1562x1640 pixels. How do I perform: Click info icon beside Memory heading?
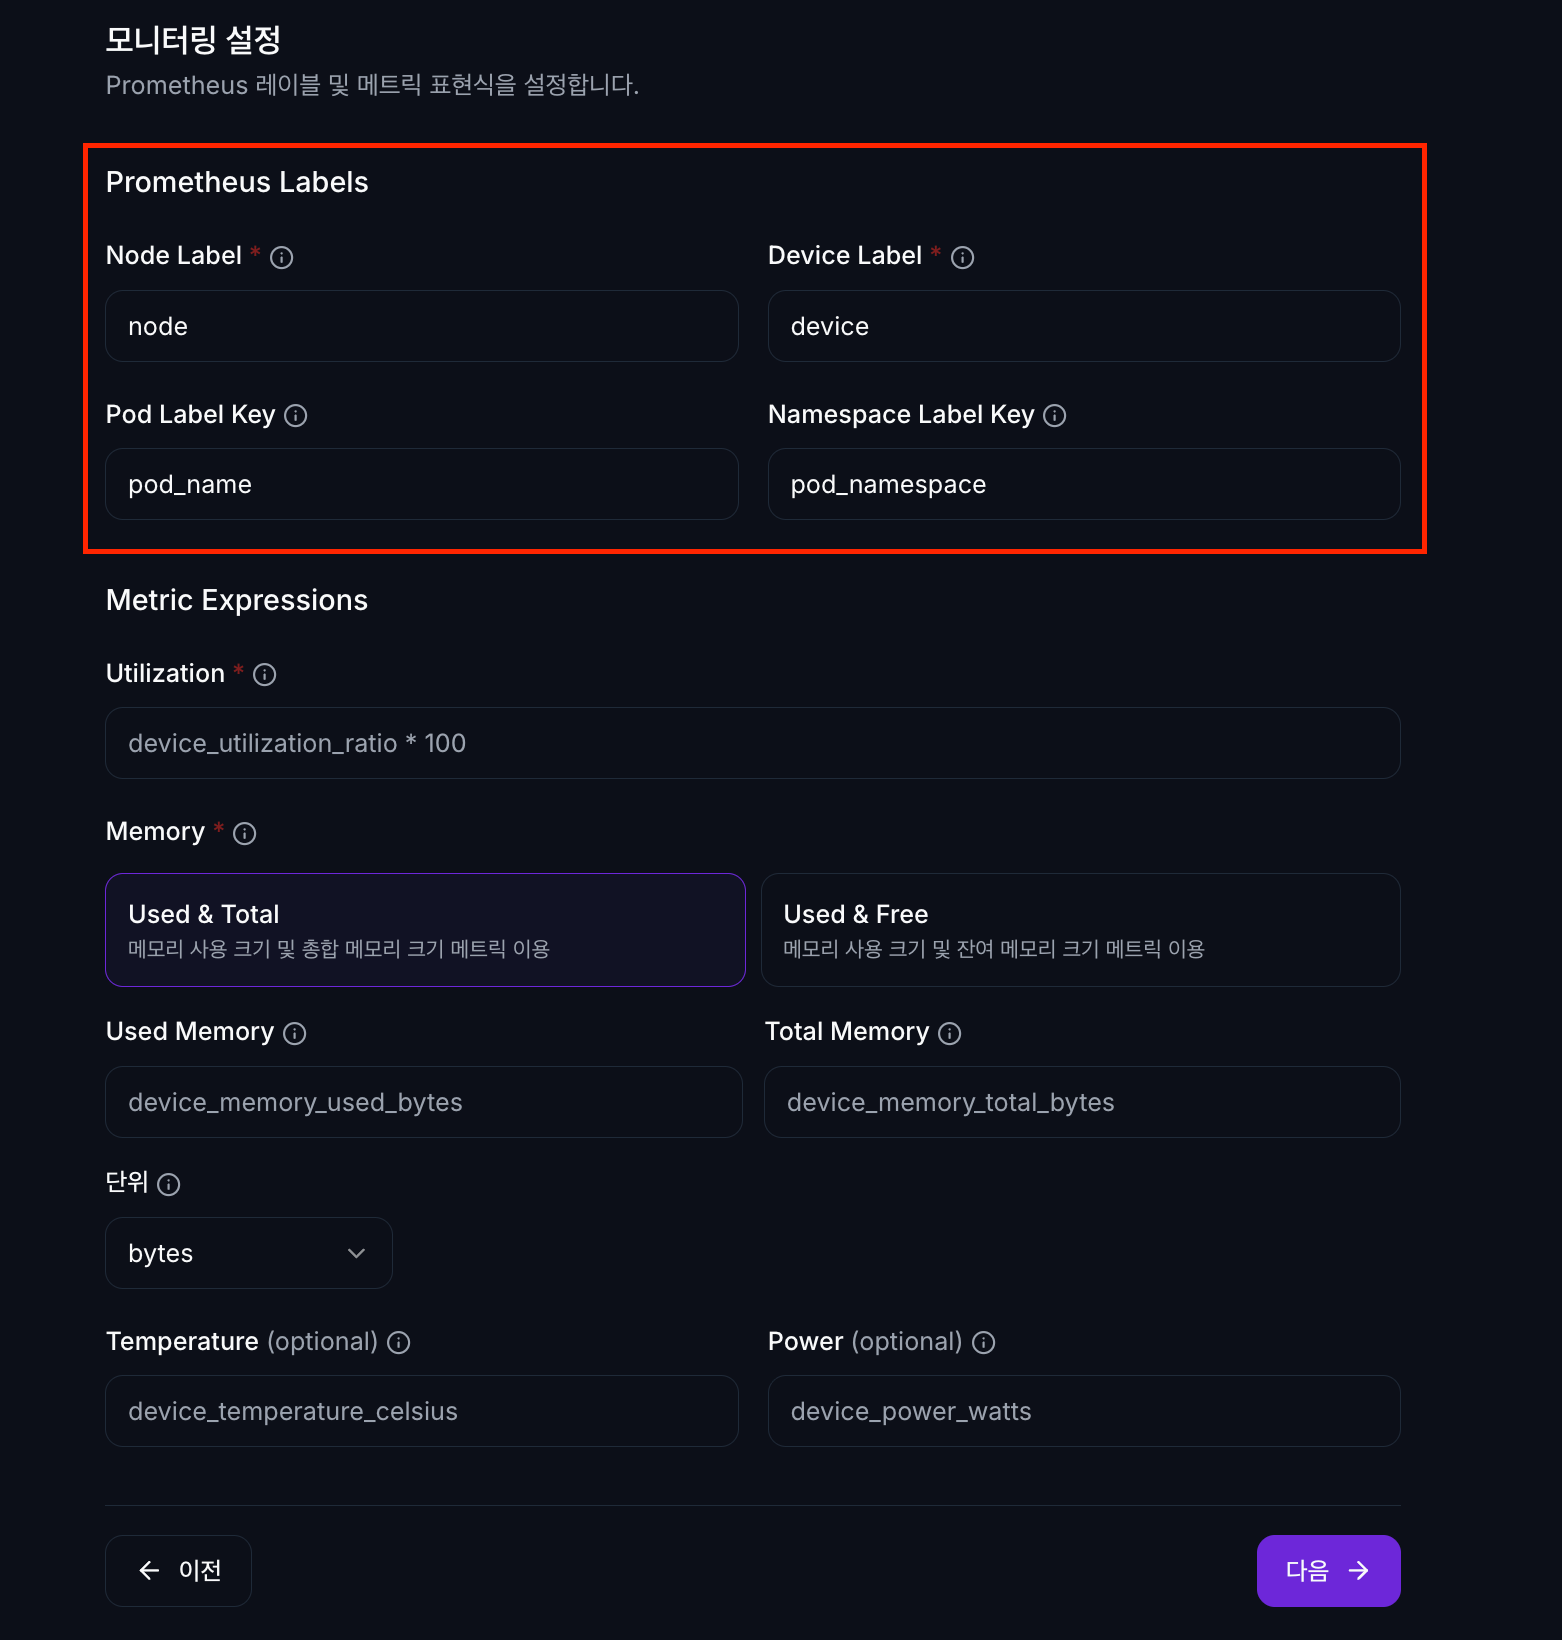[x=245, y=833]
